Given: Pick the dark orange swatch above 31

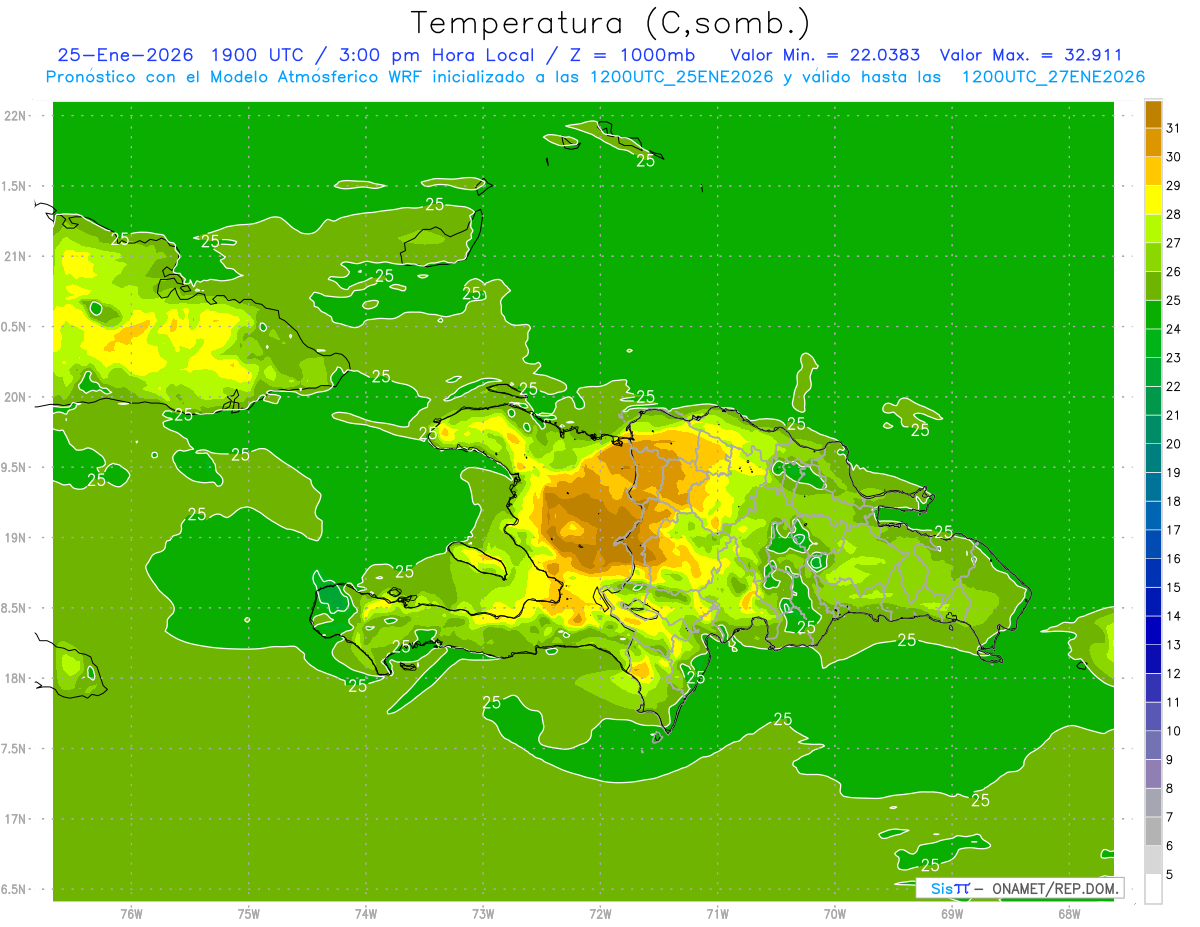Looking at the screenshot, I should 1153,114.
